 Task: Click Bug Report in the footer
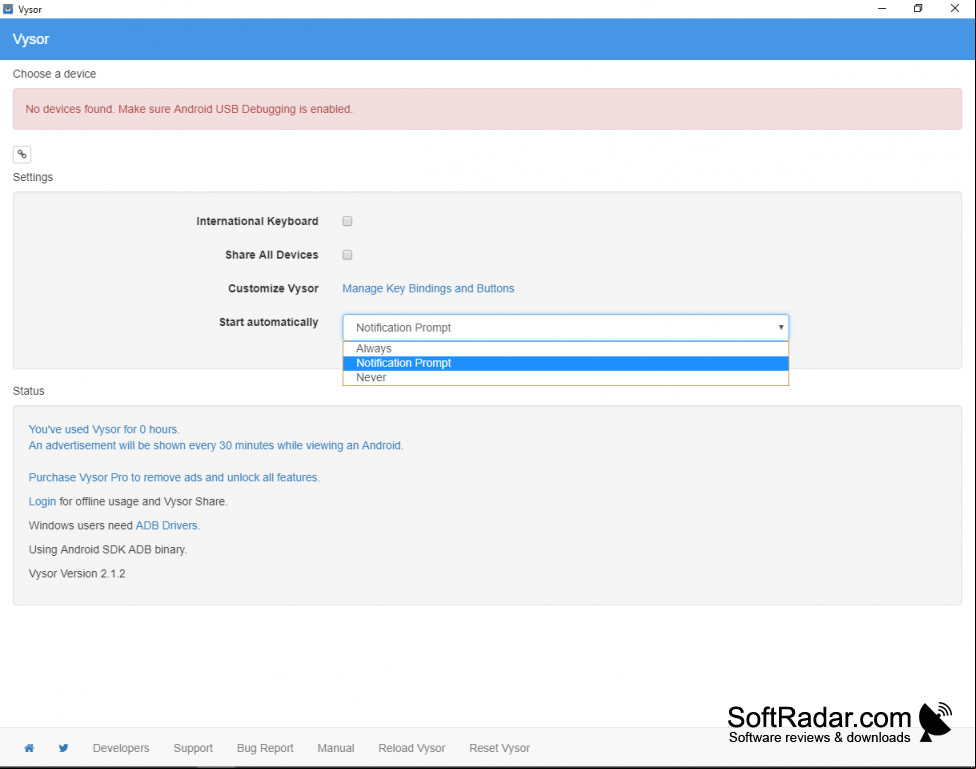point(265,748)
